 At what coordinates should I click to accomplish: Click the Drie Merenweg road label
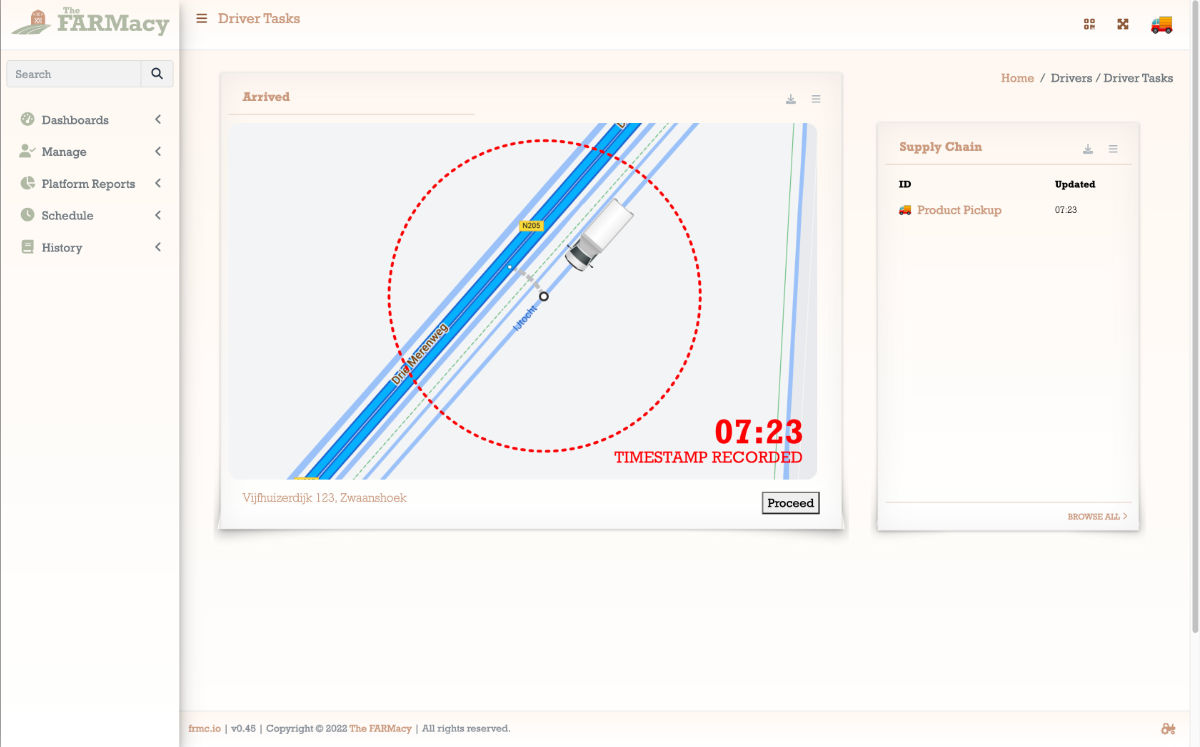(421, 353)
